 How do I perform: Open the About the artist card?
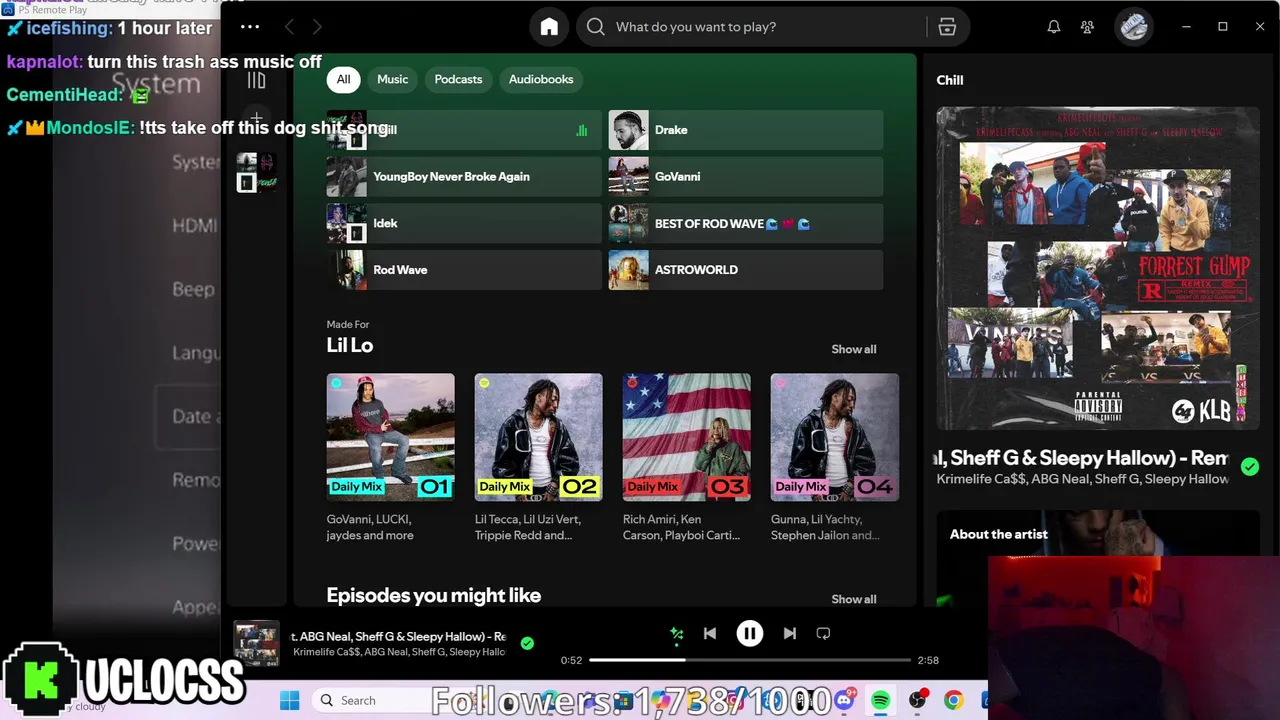click(x=1098, y=560)
